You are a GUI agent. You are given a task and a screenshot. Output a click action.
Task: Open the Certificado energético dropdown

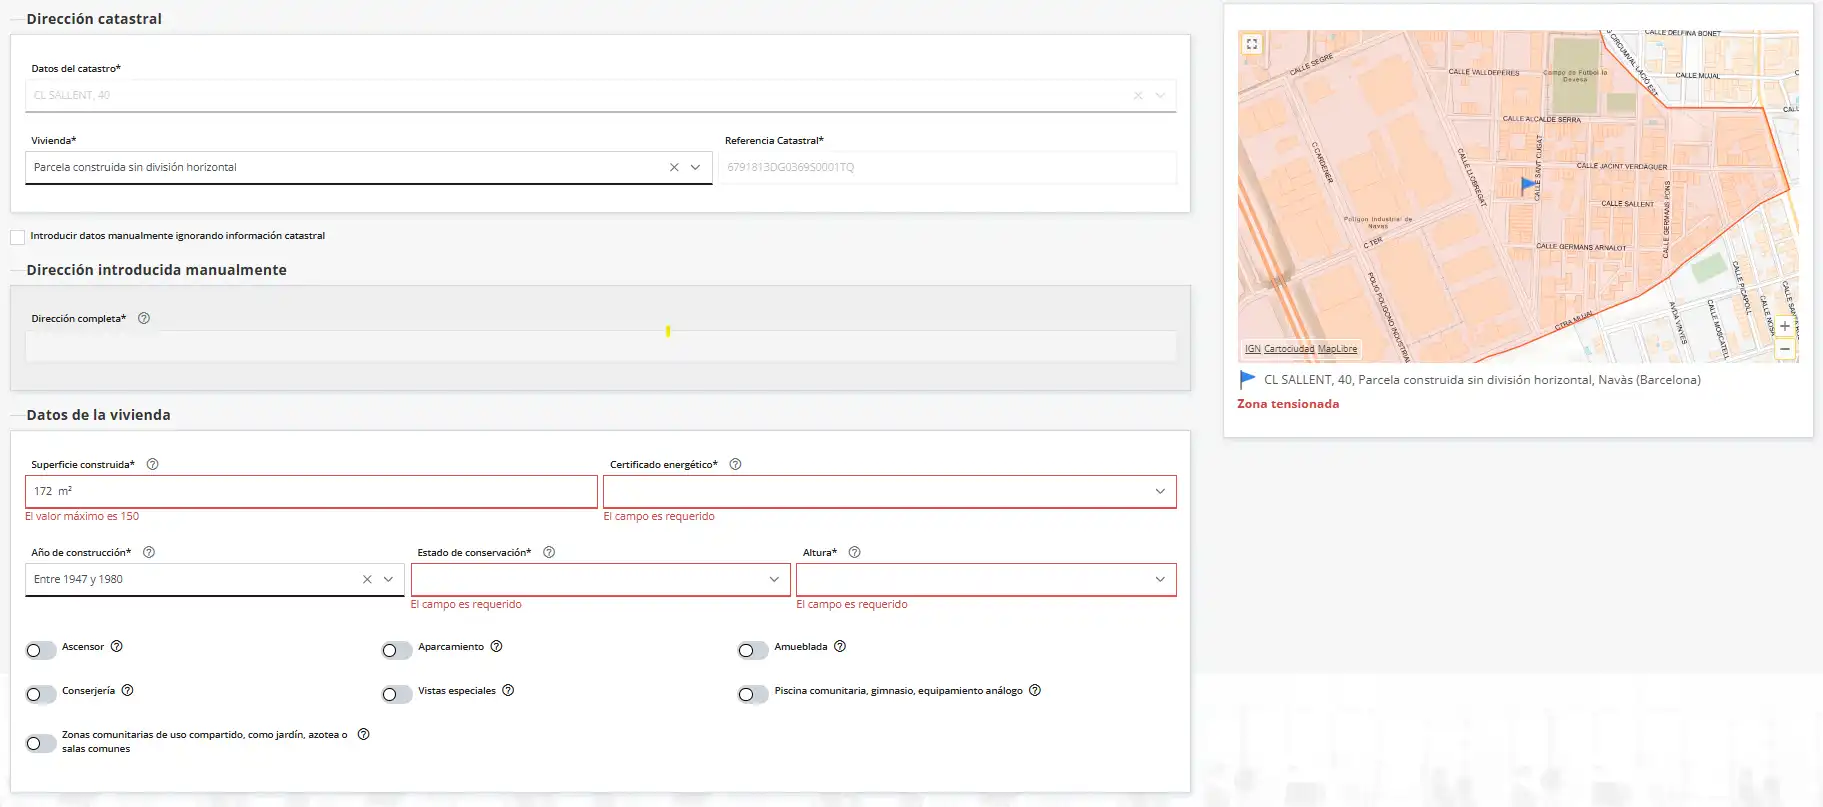coord(890,492)
